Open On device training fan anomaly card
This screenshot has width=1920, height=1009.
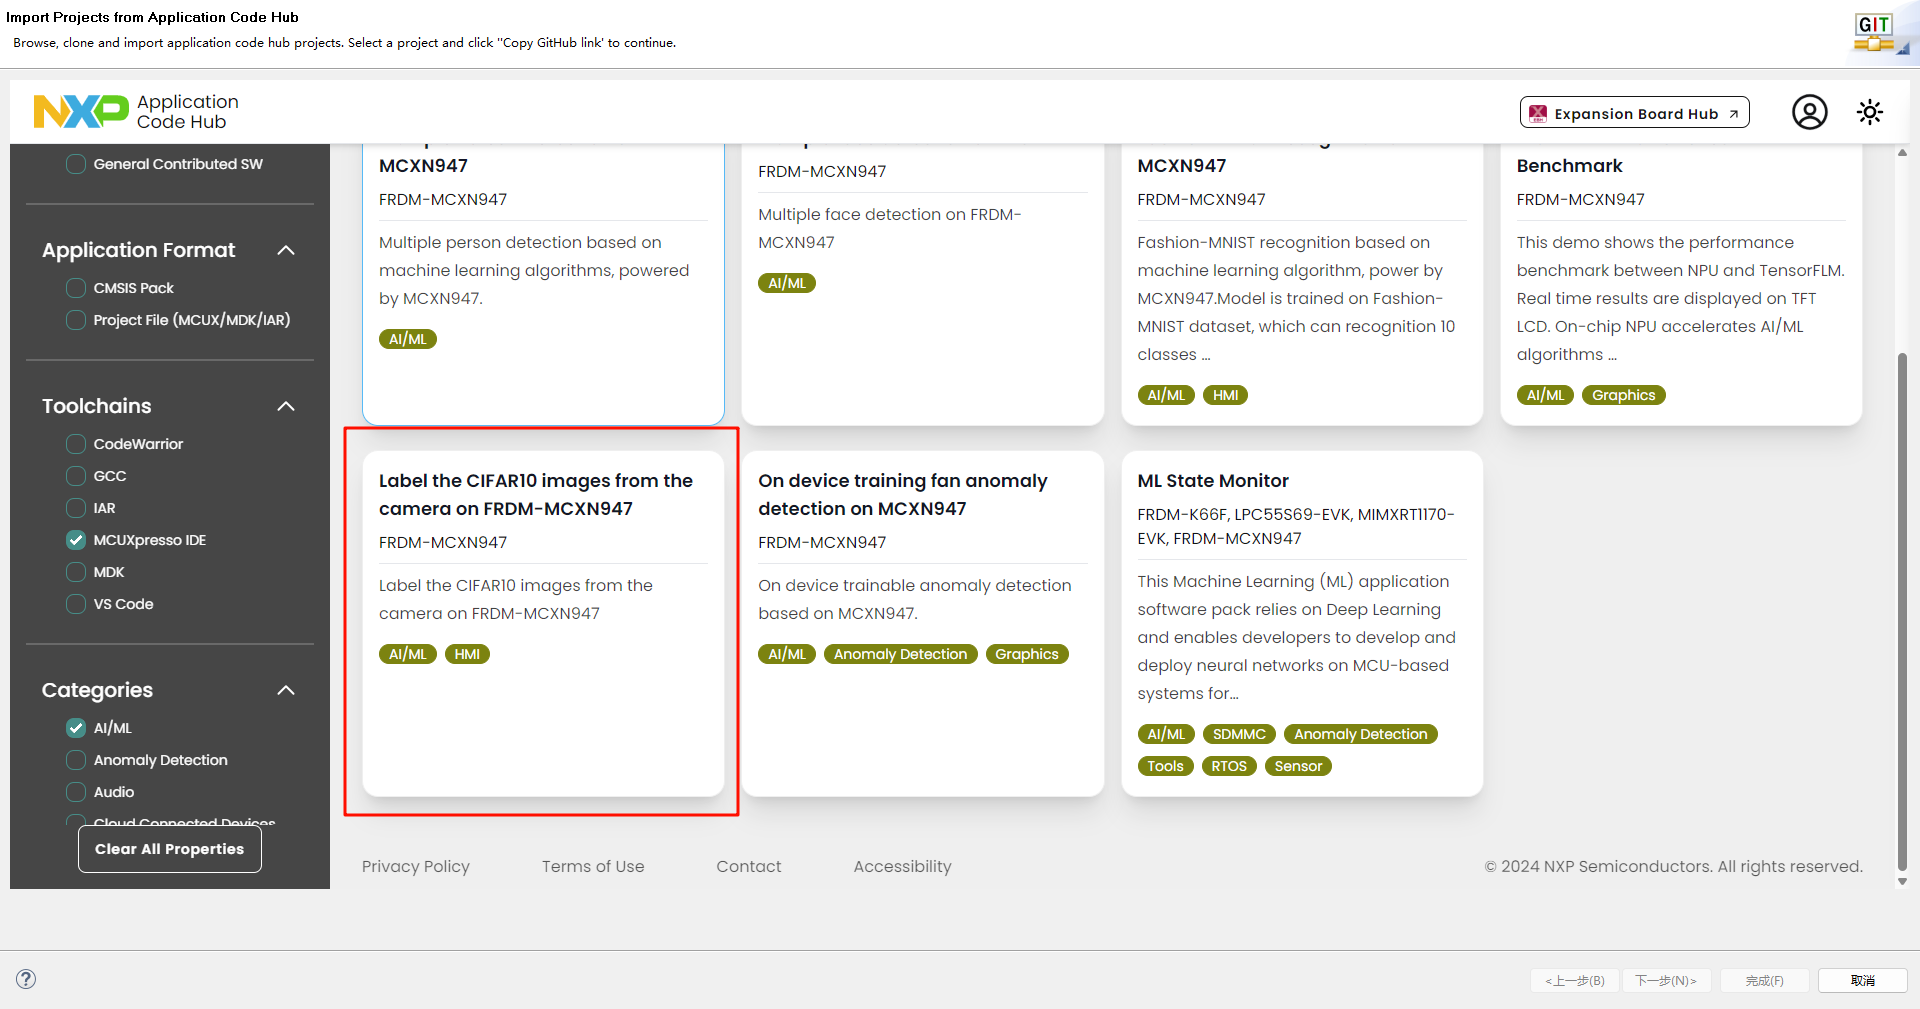click(x=922, y=623)
